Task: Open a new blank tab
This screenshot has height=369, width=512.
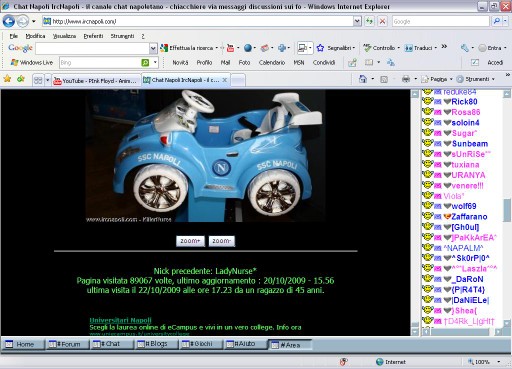Action: click(238, 80)
